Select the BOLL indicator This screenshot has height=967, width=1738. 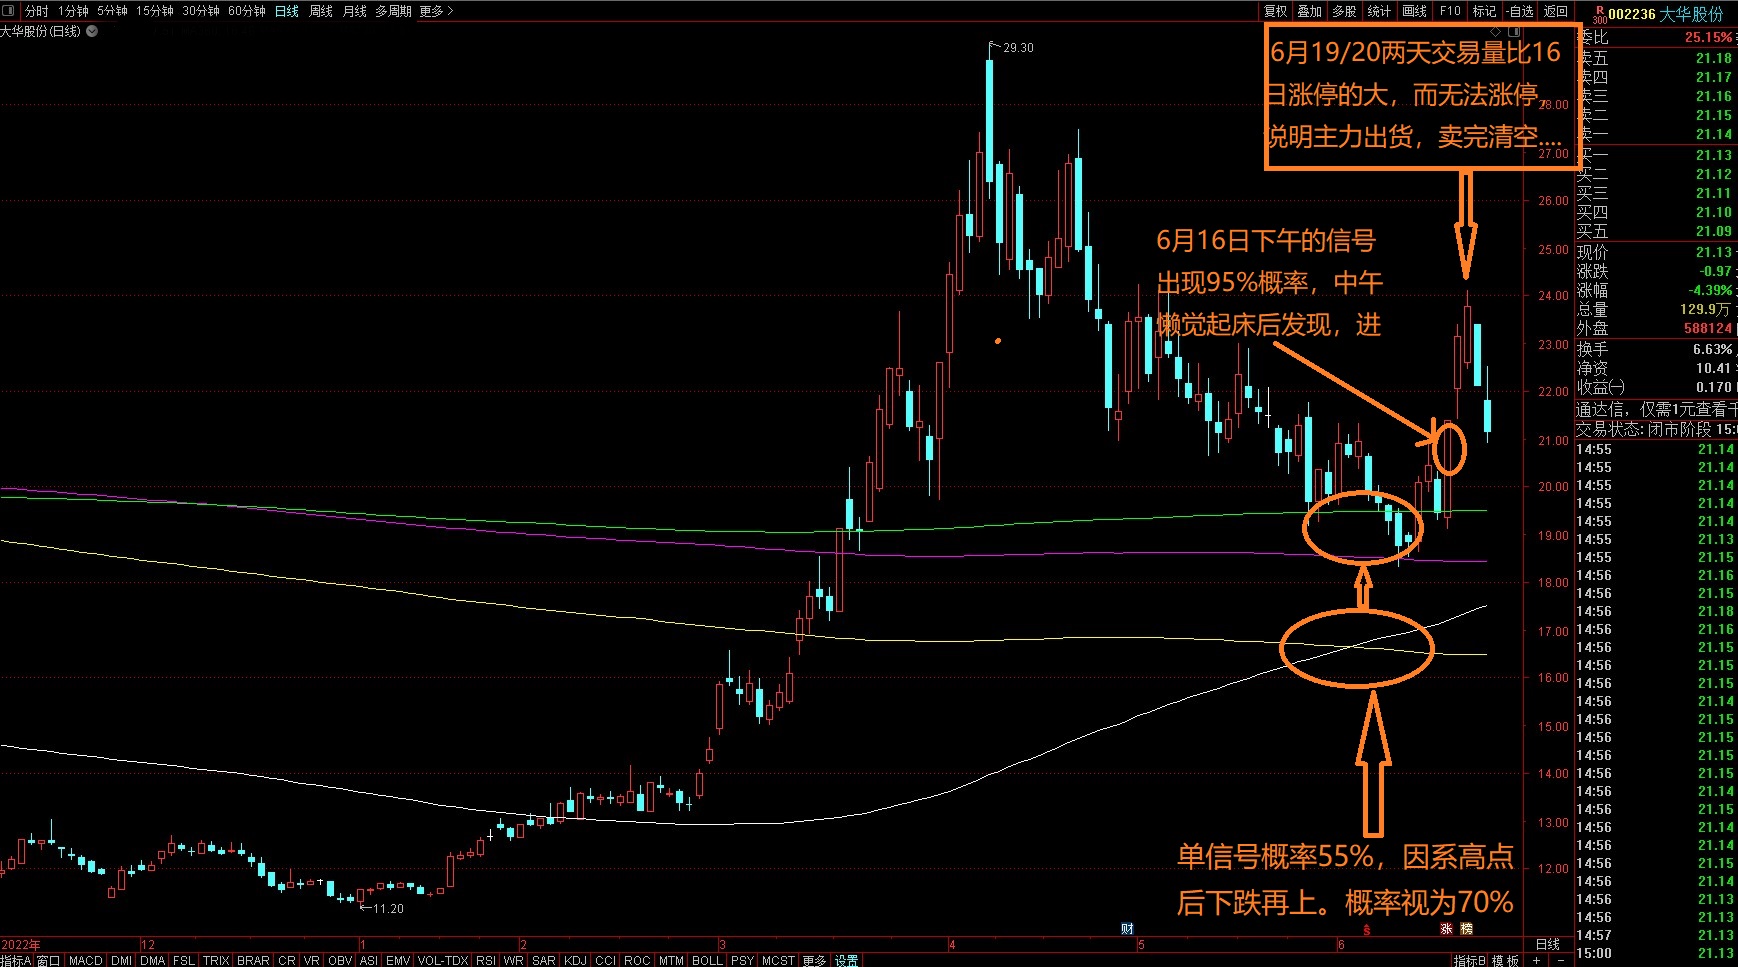pos(707,960)
